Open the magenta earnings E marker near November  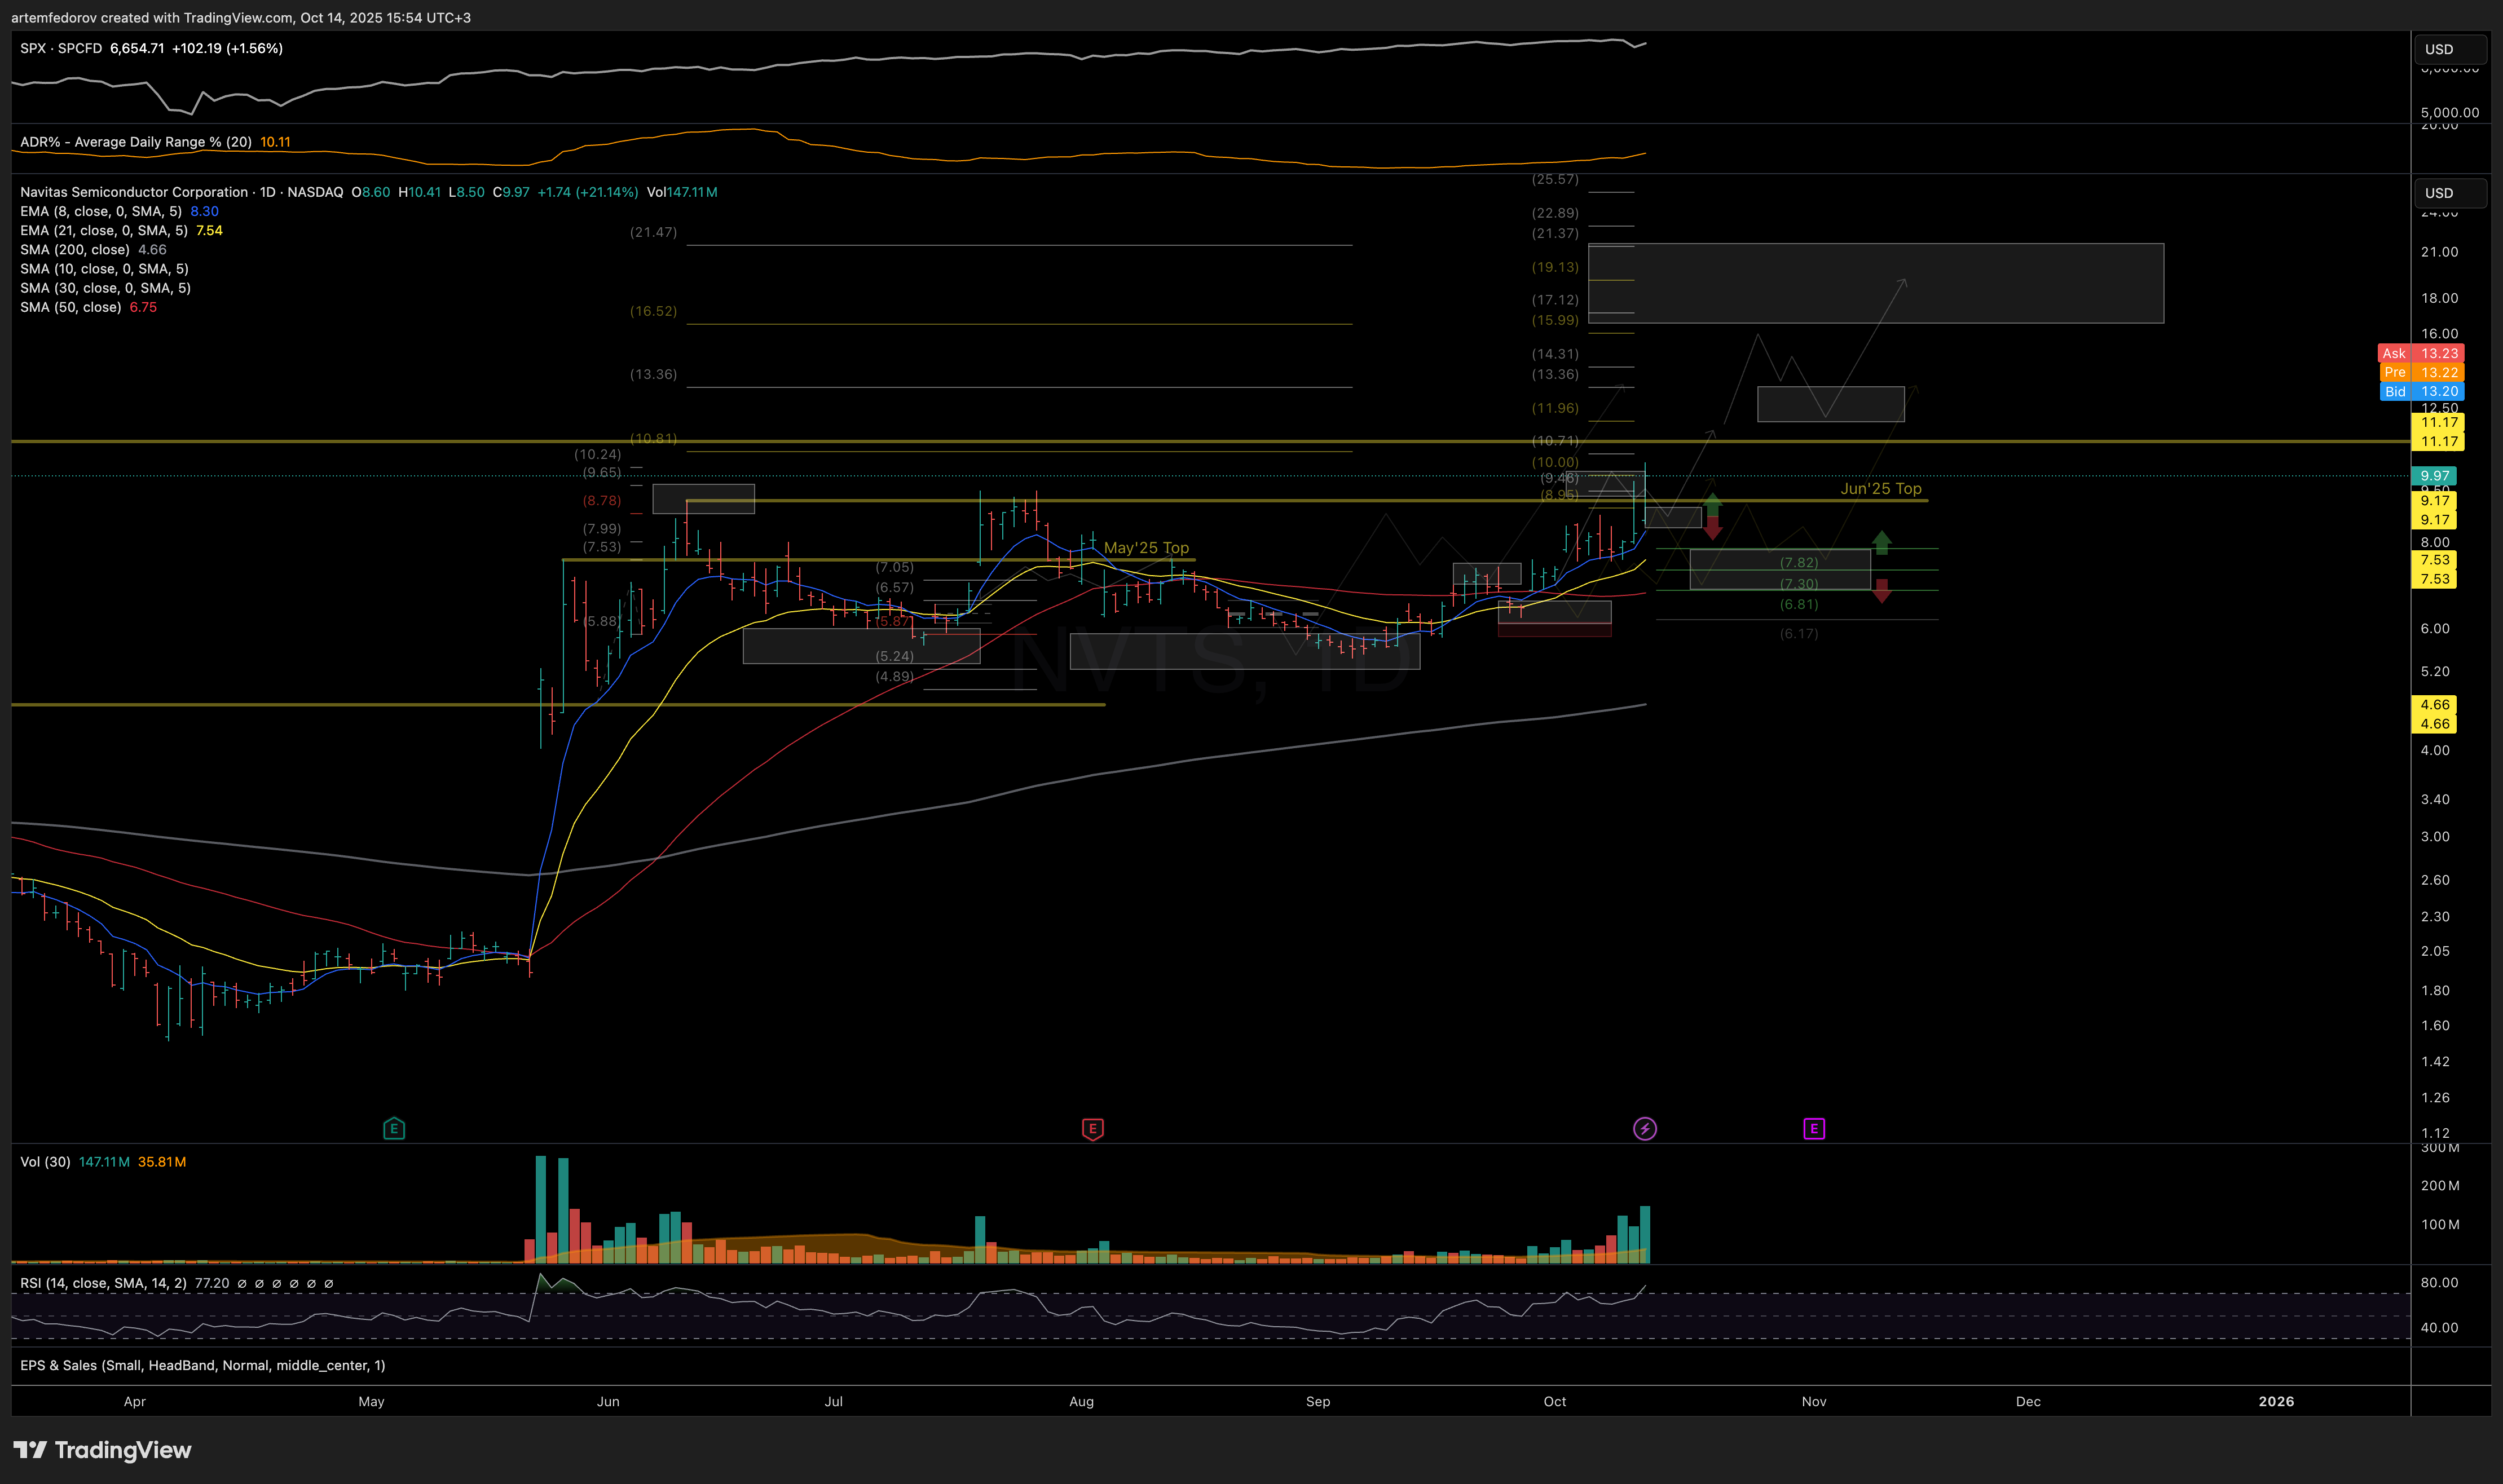tap(1814, 1129)
